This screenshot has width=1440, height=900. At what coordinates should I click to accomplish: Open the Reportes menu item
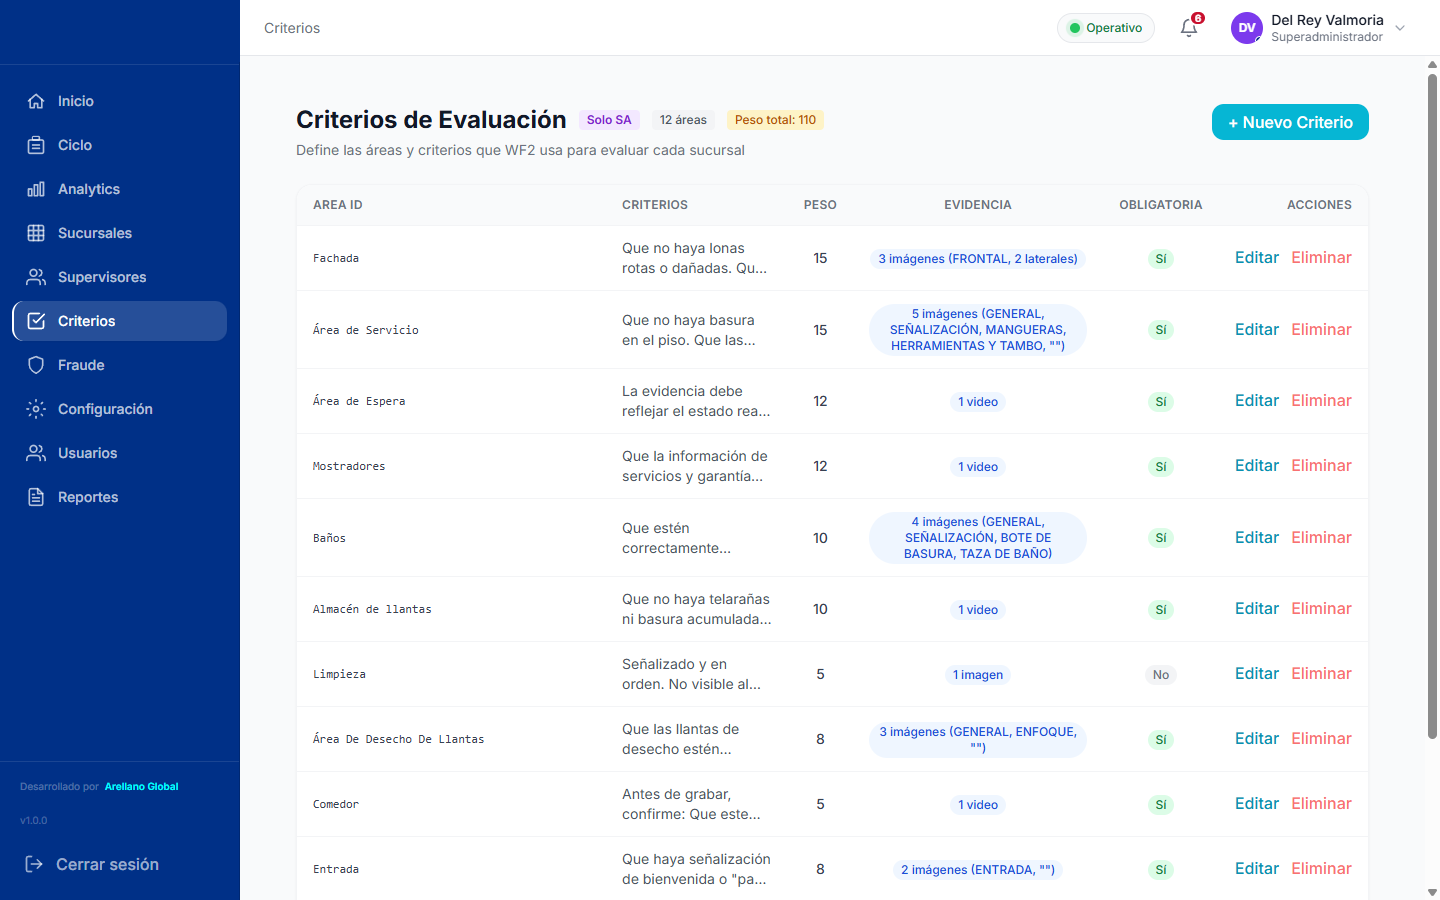[x=120, y=497]
